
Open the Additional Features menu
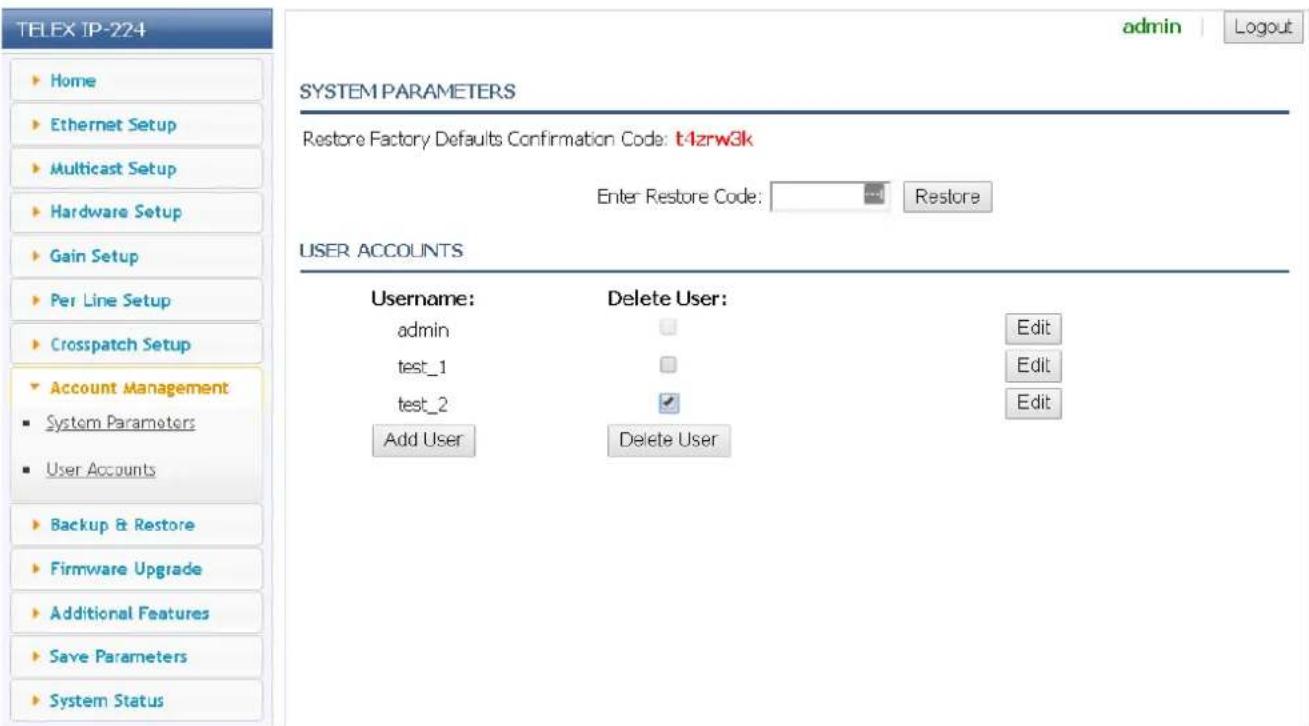point(134,613)
